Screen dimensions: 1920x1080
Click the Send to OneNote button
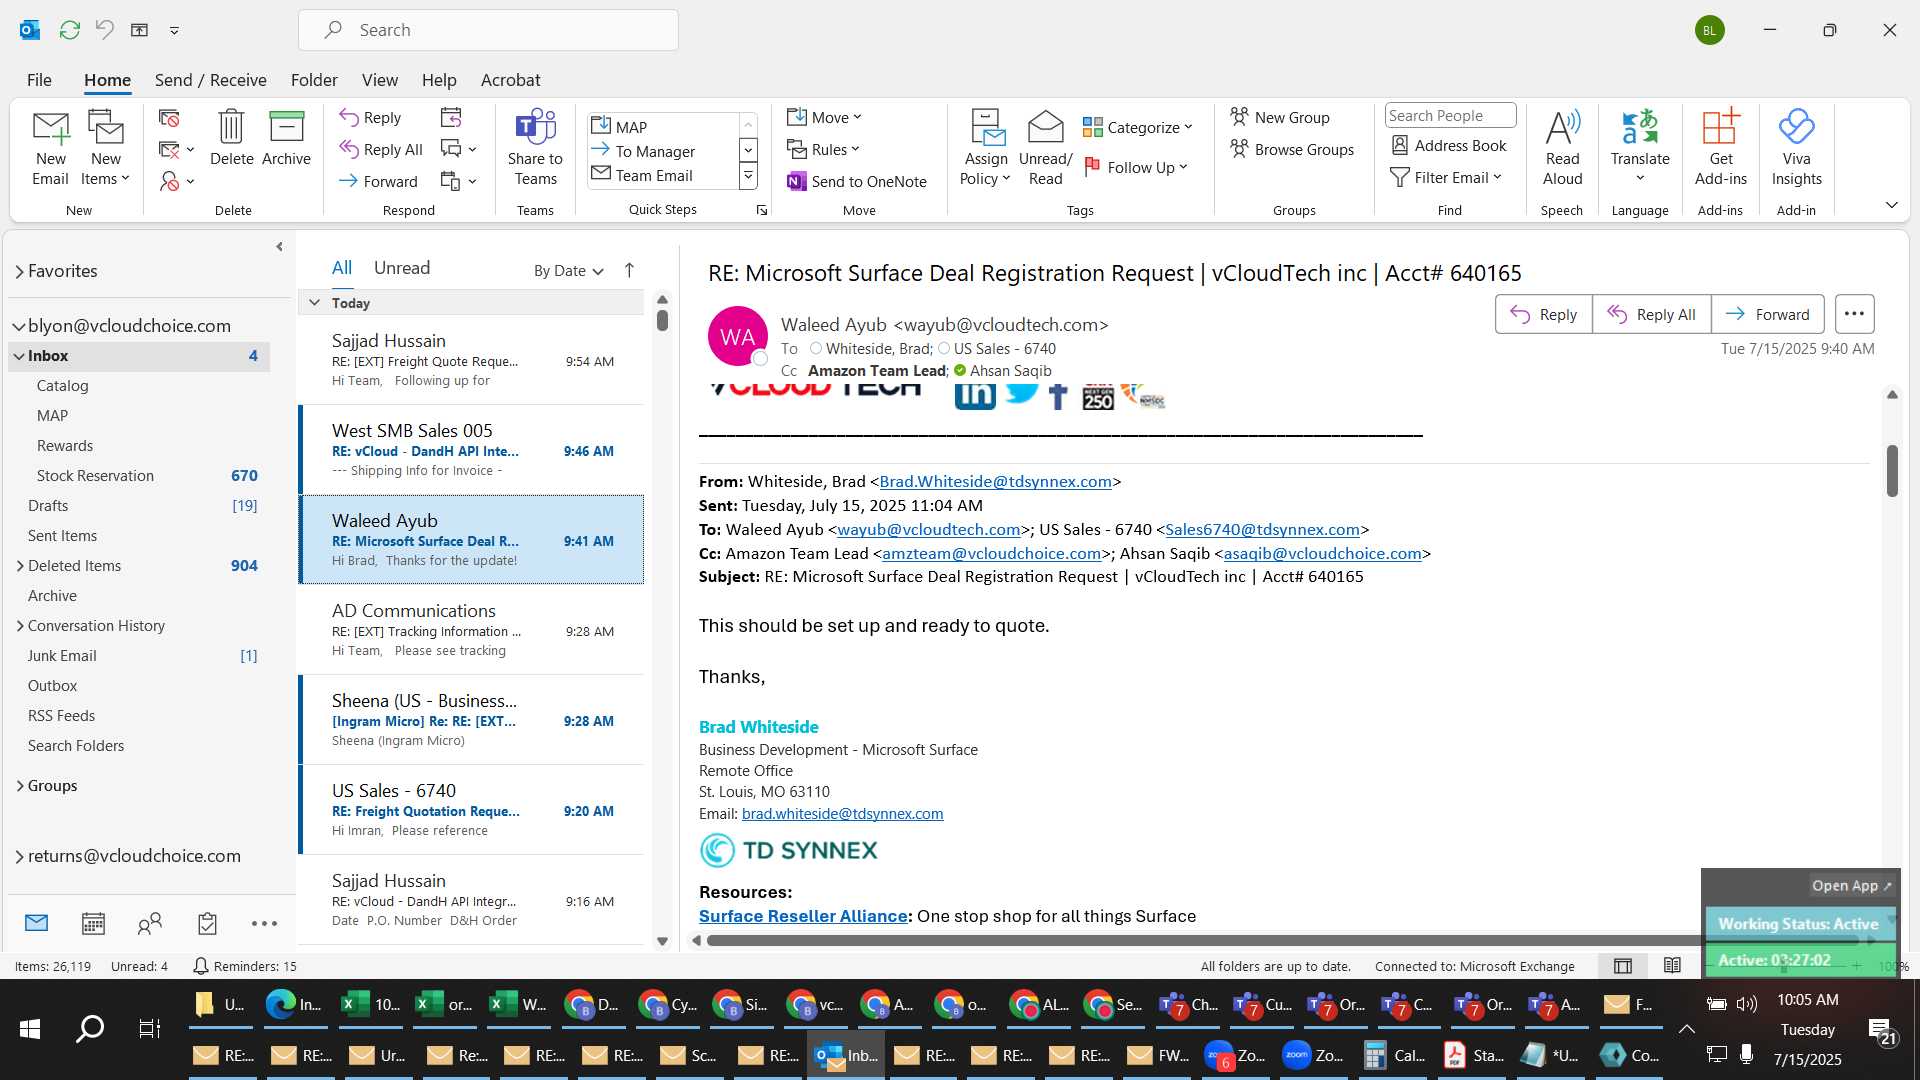pyautogui.click(x=857, y=181)
